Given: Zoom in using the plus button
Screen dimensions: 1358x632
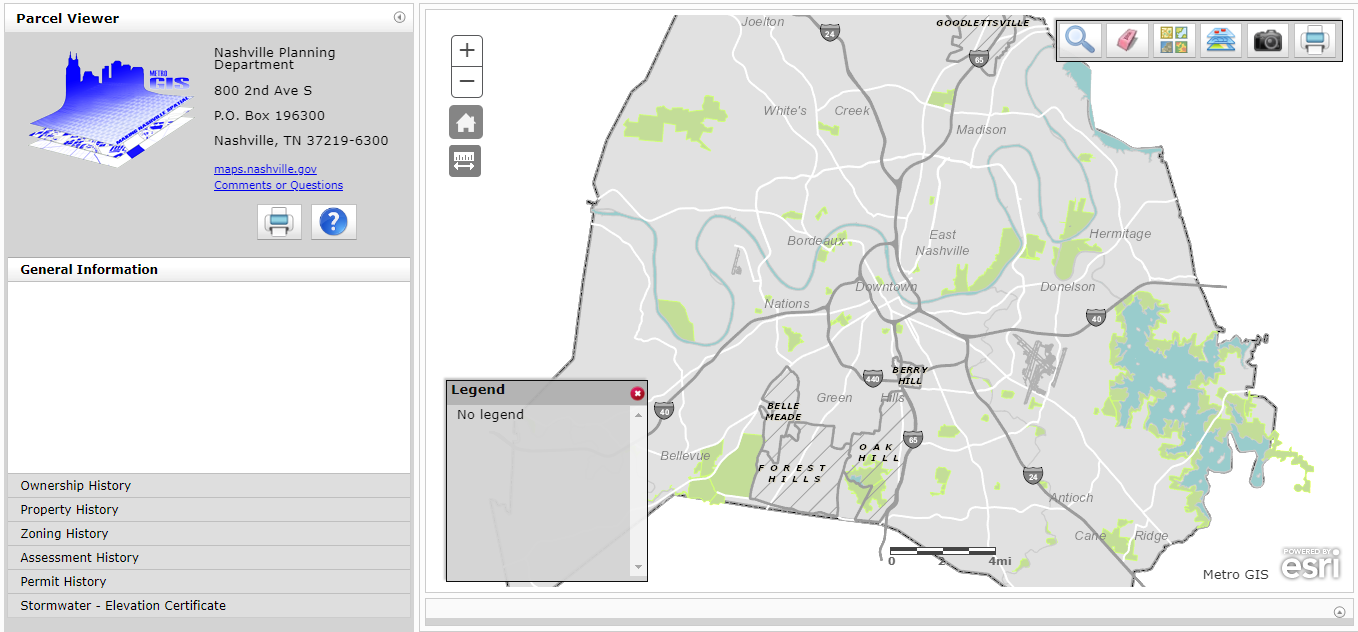Looking at the screenshot, I should point(466,48).
